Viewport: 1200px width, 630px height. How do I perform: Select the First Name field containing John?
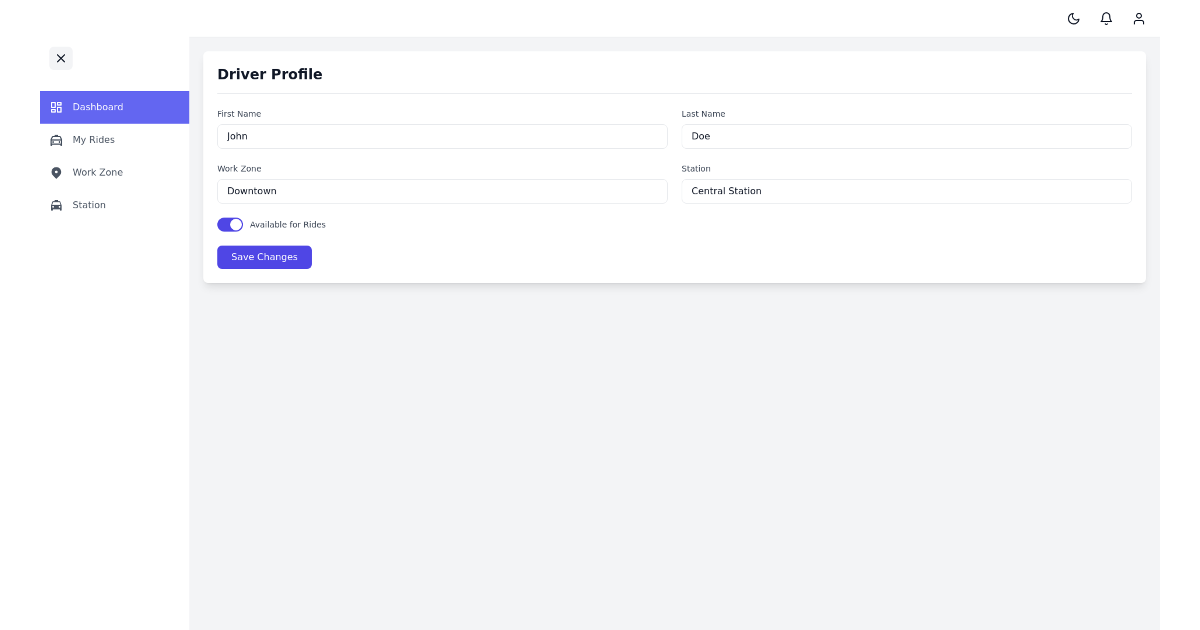442,136
